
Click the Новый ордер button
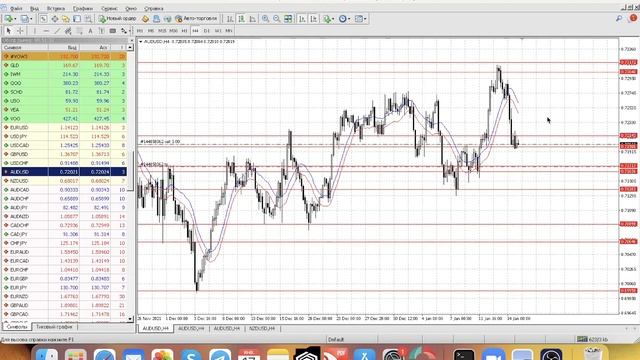tap(118, 19)
